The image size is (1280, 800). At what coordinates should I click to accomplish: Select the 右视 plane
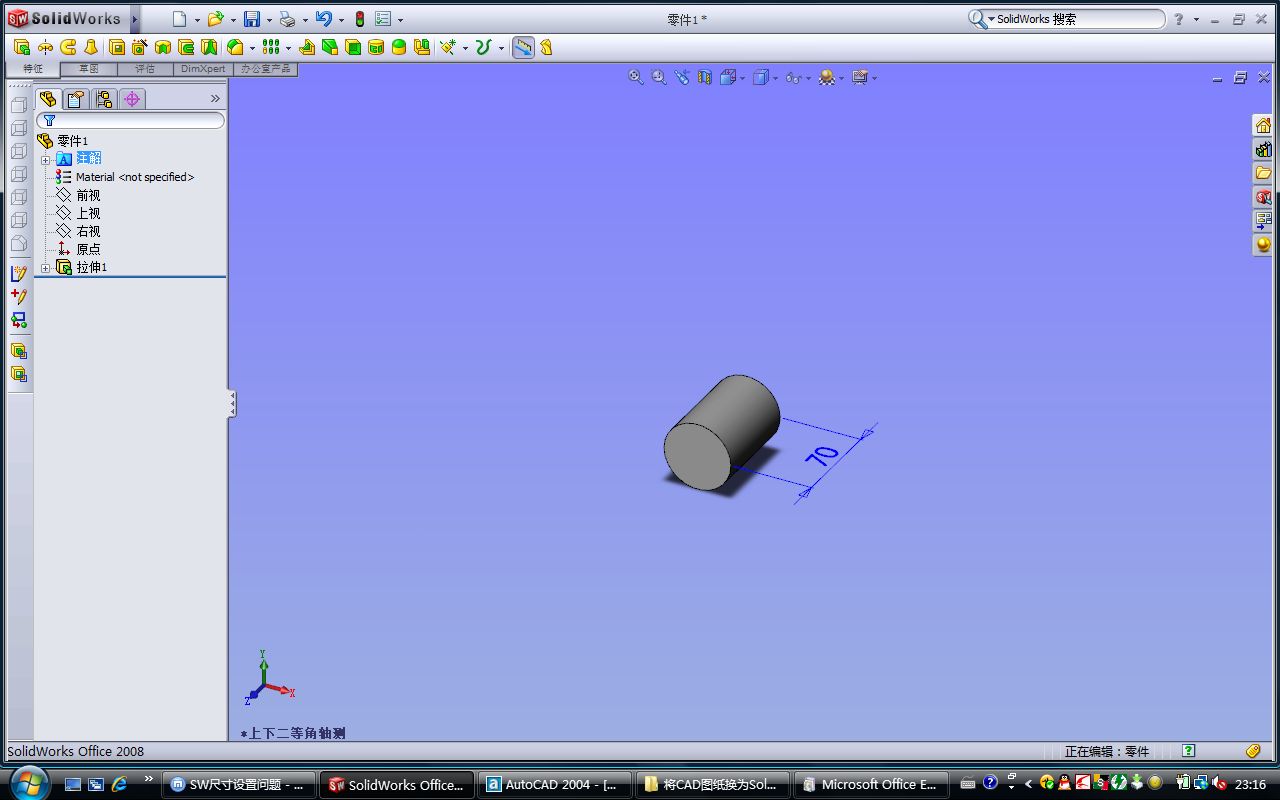coord(89,231)
